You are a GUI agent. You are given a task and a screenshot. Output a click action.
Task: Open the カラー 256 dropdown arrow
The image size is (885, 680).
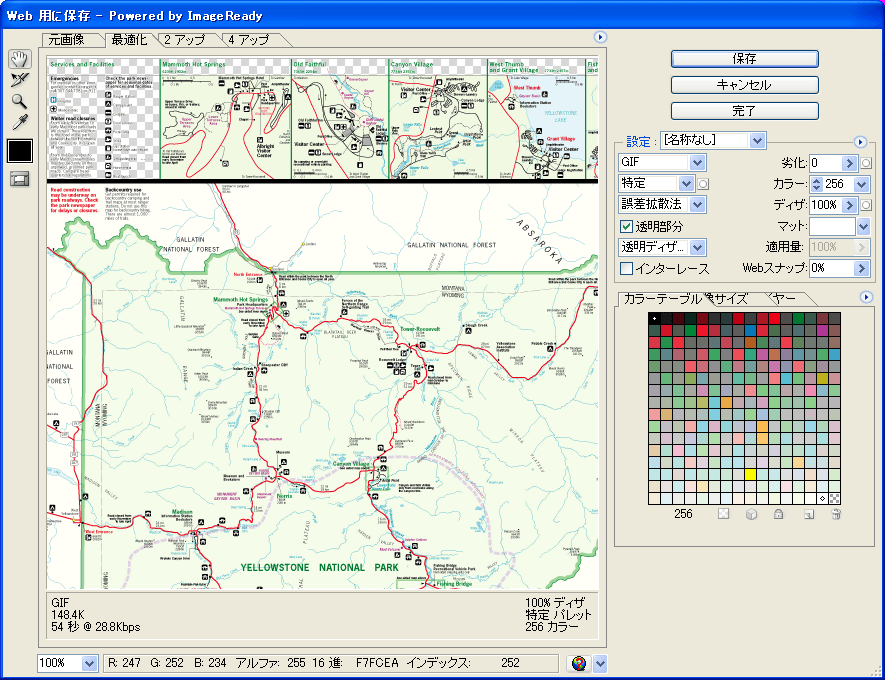point(862,184)
